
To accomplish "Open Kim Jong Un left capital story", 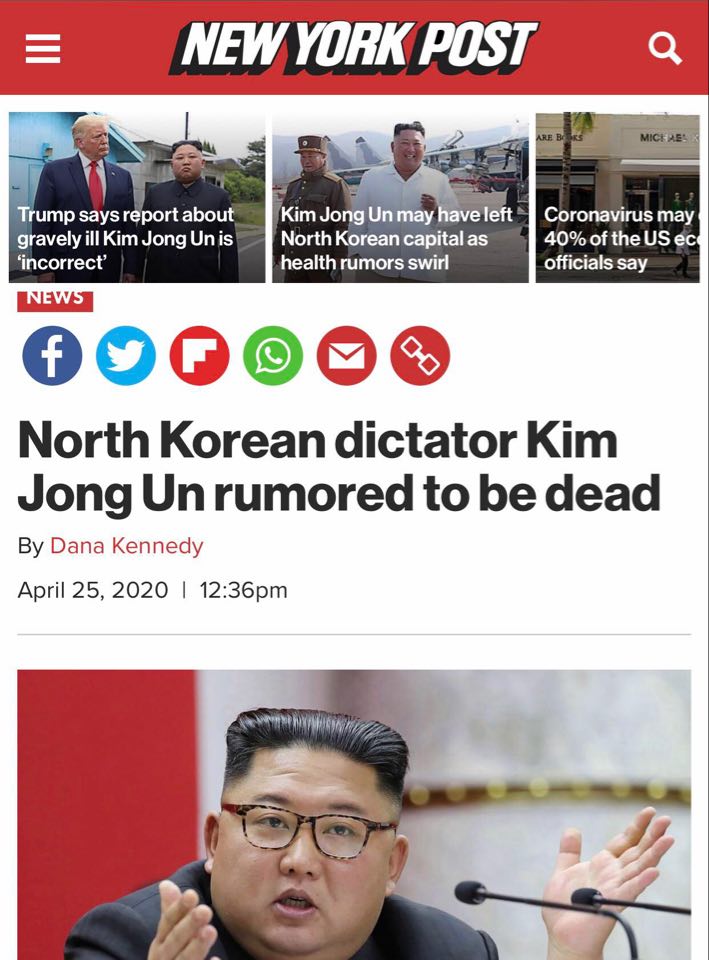I will (400, 197).
